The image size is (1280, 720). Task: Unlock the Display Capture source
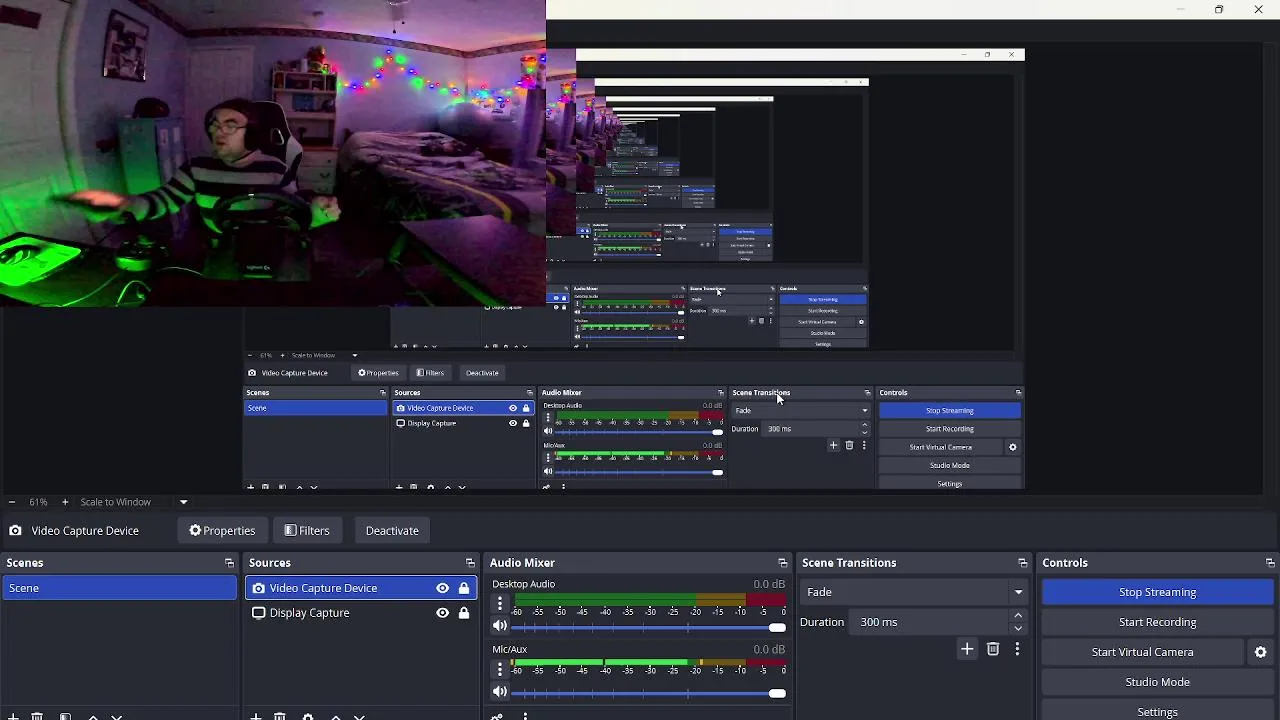pyautogui.click(x=464, y=613)
